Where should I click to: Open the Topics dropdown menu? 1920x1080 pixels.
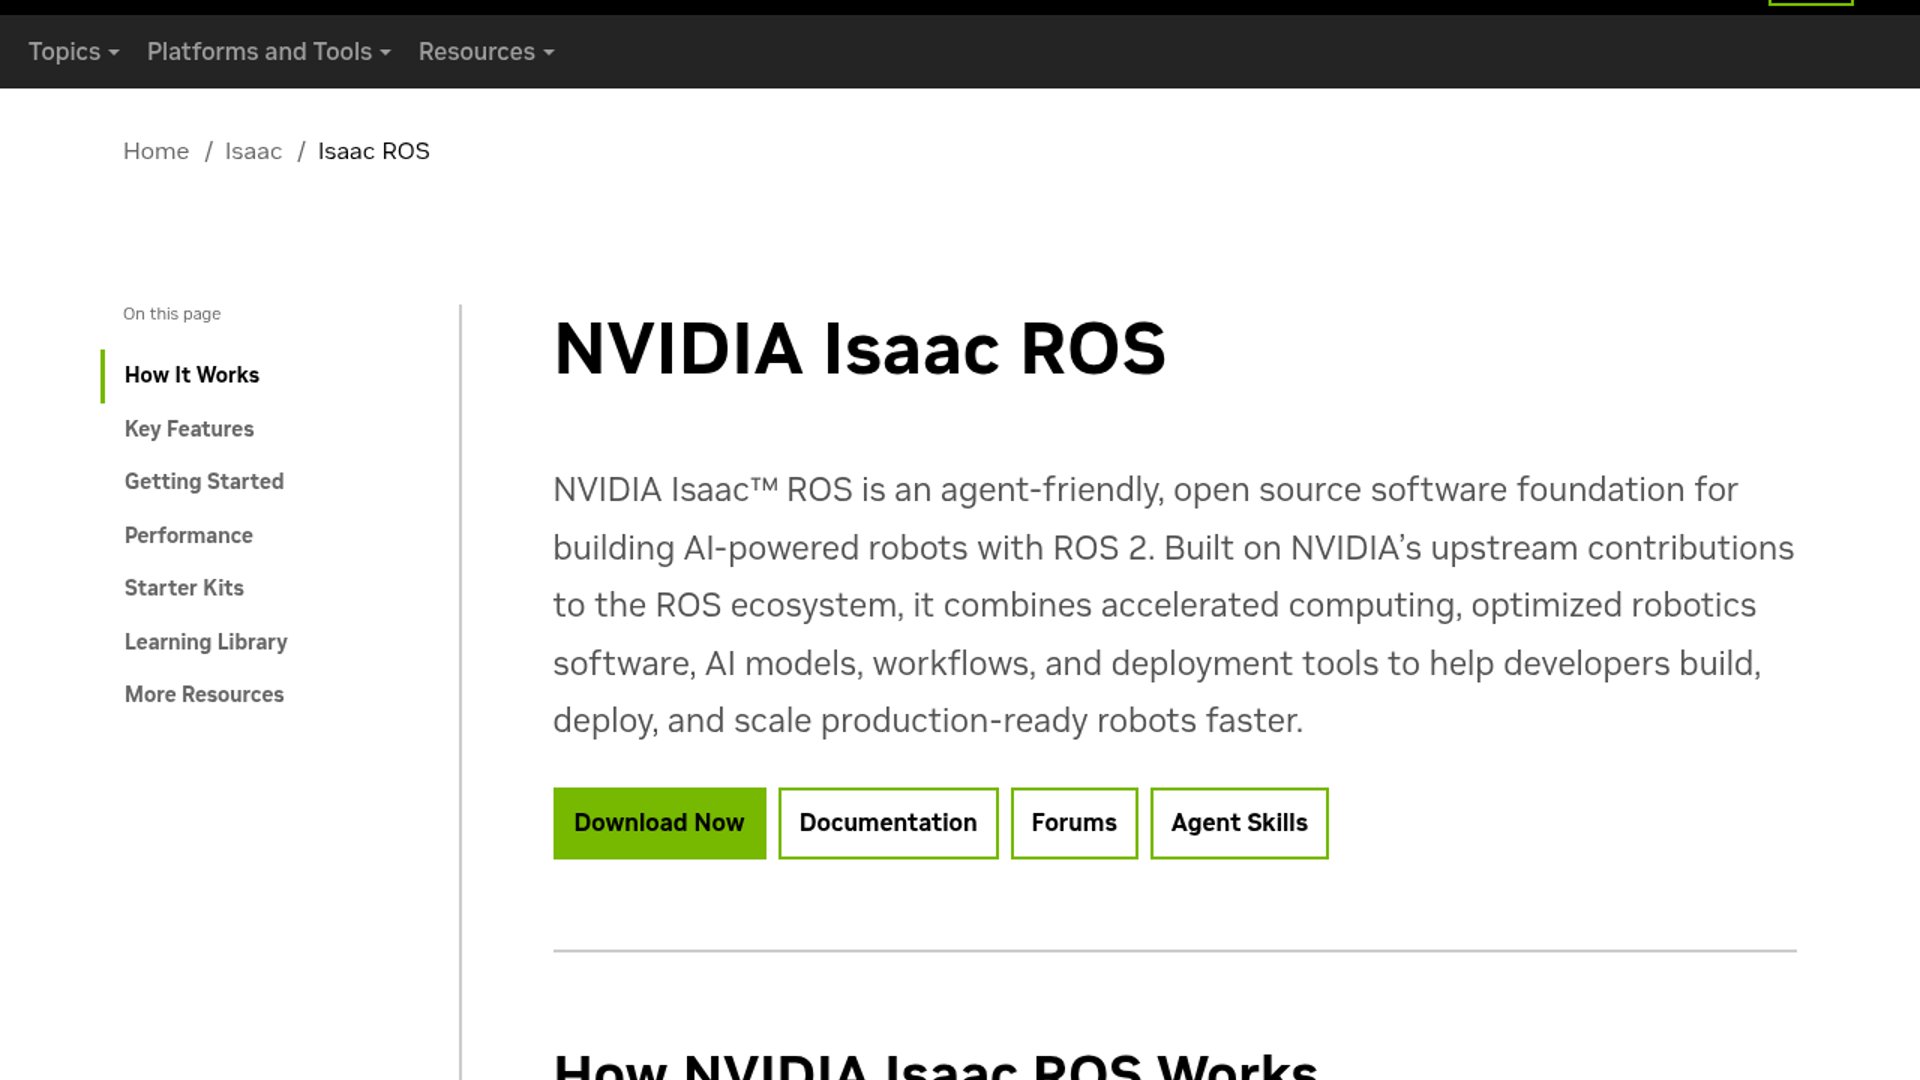tap(74, 52)
